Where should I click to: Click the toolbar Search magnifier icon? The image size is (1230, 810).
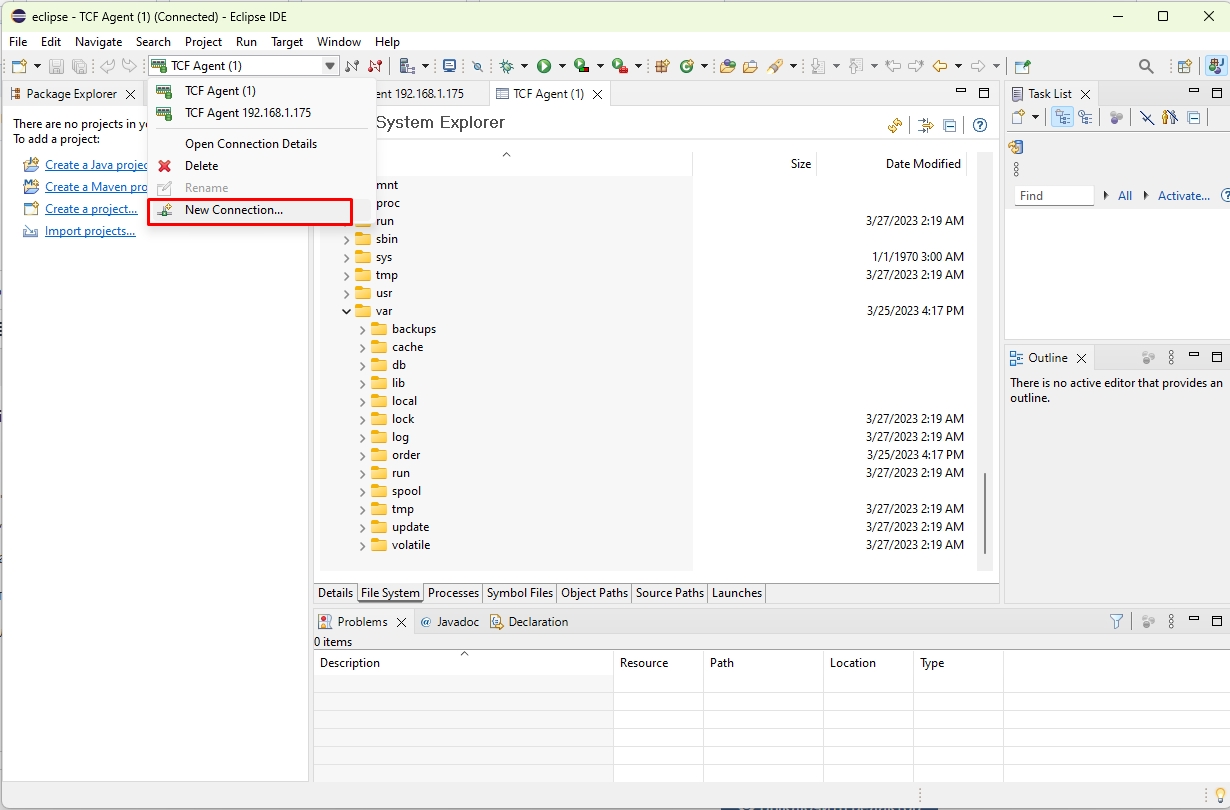(x=1146, y=66)
